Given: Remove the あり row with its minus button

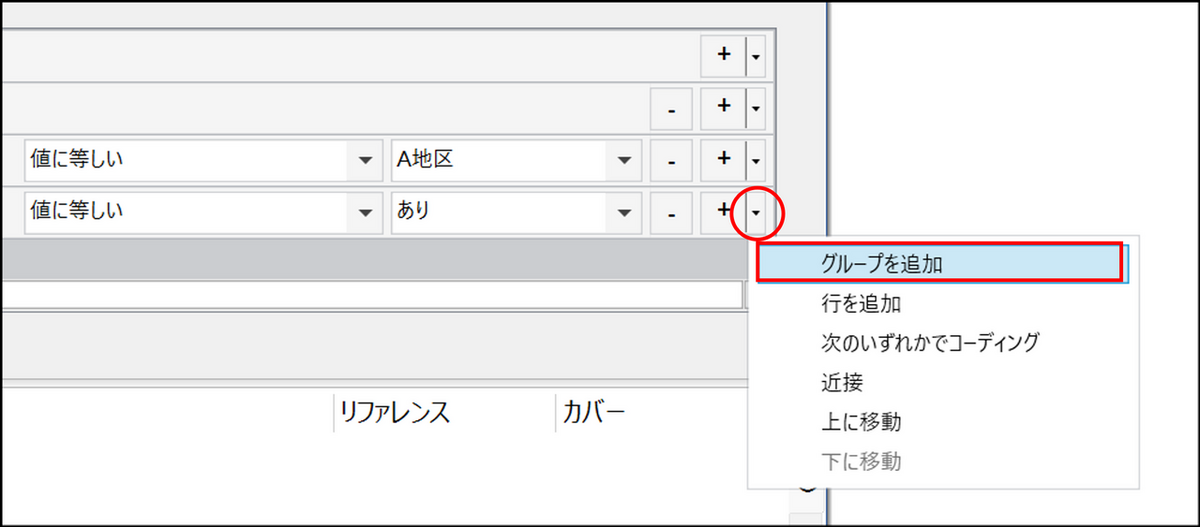Looking at the screenshot, I should (x=673, y=212).
